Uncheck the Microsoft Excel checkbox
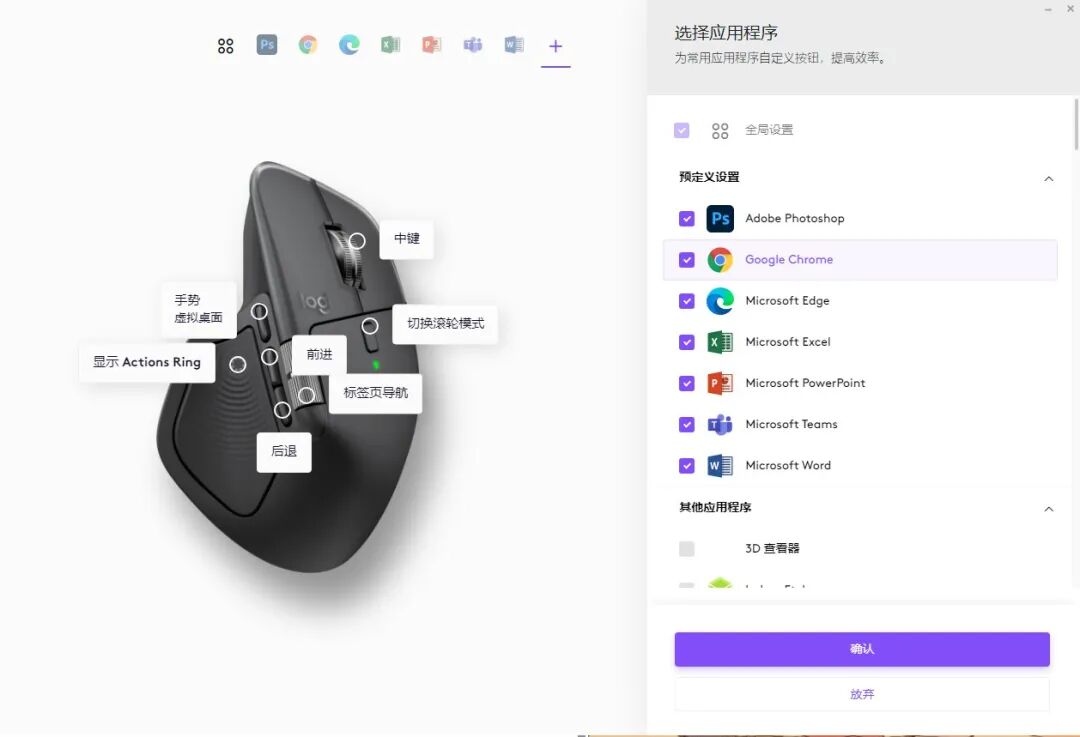 point(687,342)
